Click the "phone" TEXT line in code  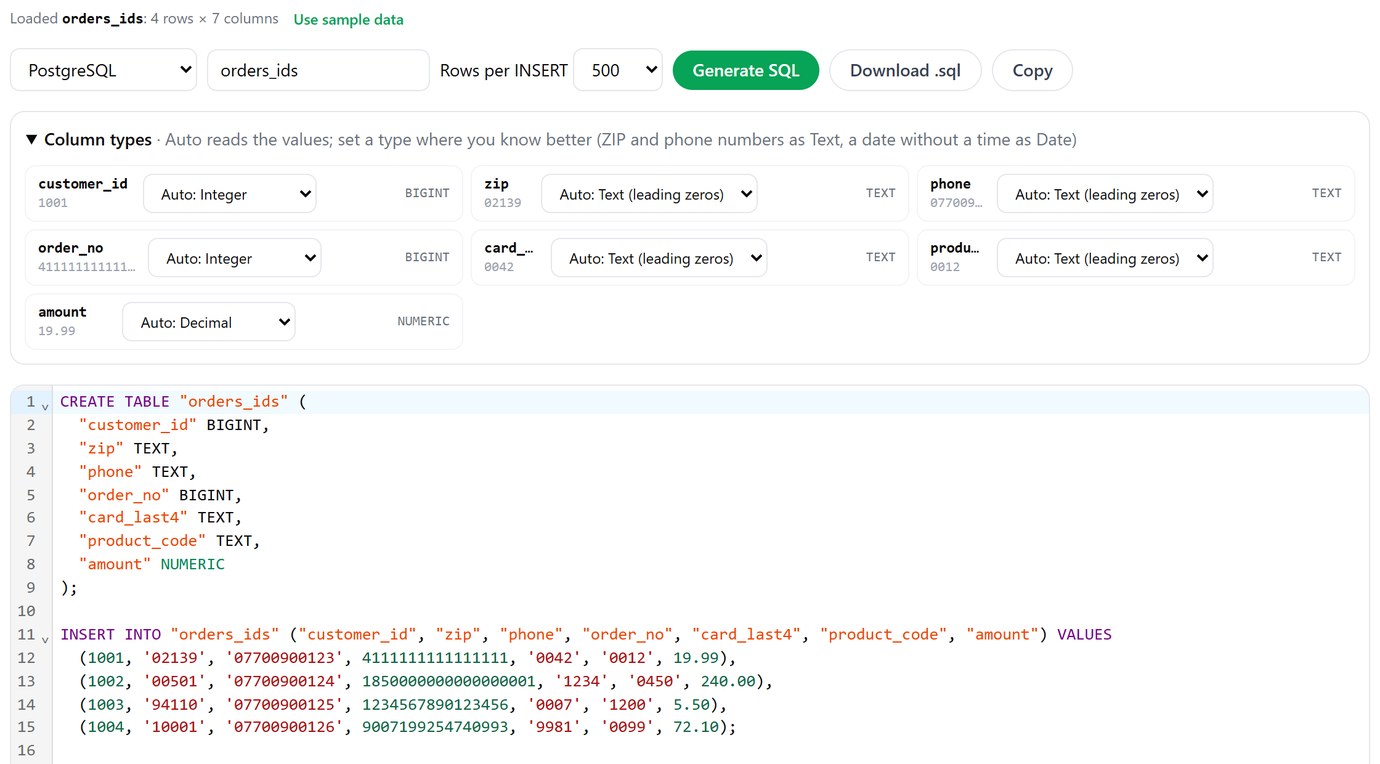[137, 471]
